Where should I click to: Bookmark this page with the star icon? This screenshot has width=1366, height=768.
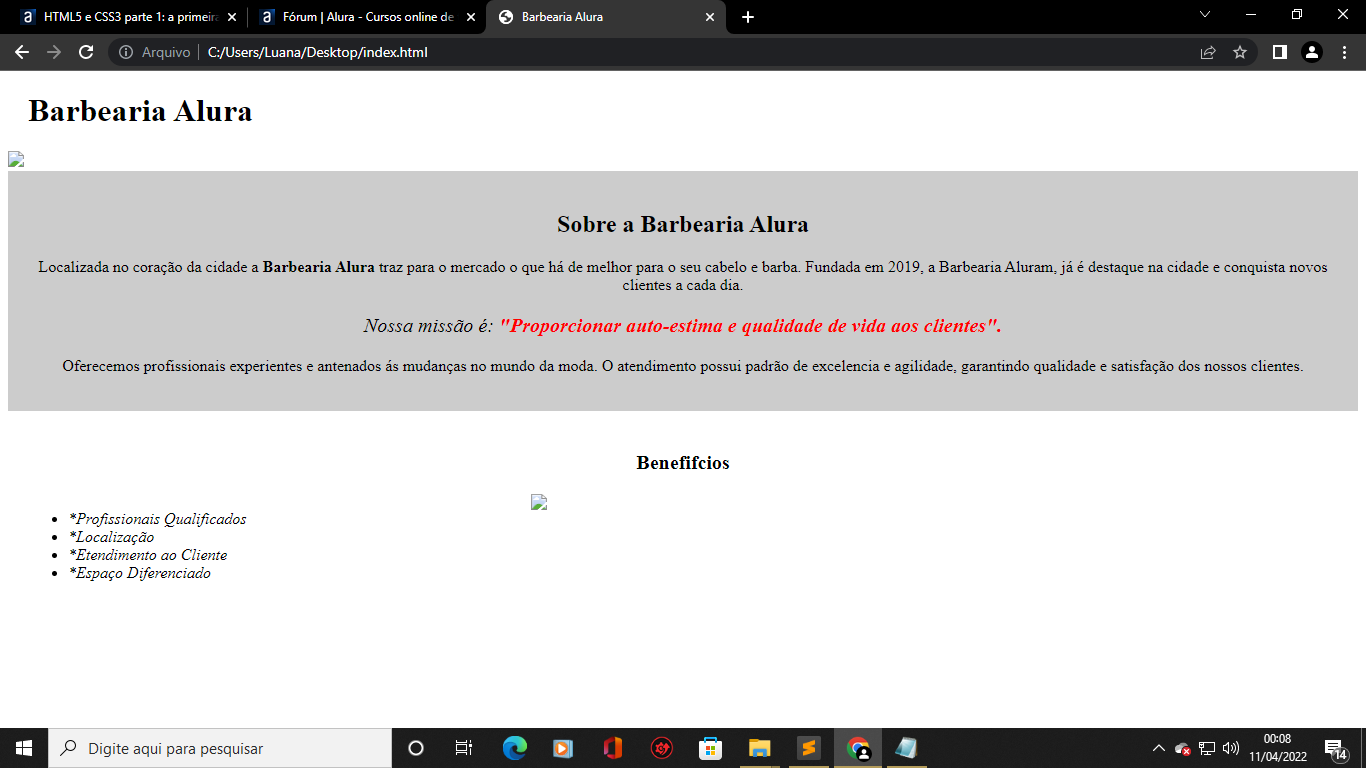[x=1240, y=52]
